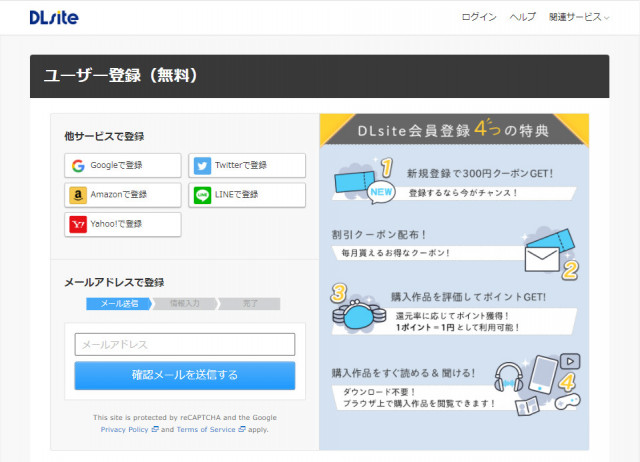Click 1ポイント=1円として利用可能! text
This screenshot has height=462, width=640.
tap(457, 327)
